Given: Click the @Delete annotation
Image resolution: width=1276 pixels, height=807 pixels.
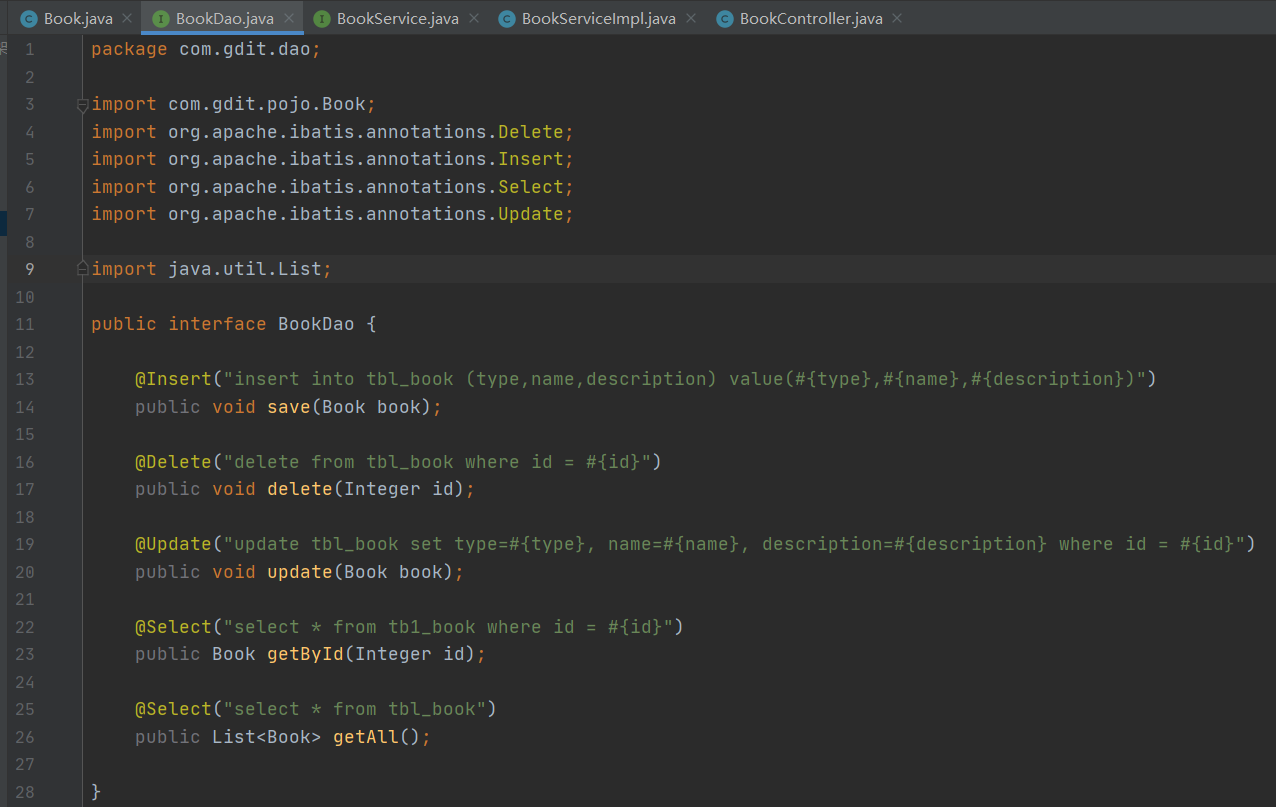Looking at the screenshot, I should [x=174, y=462].
